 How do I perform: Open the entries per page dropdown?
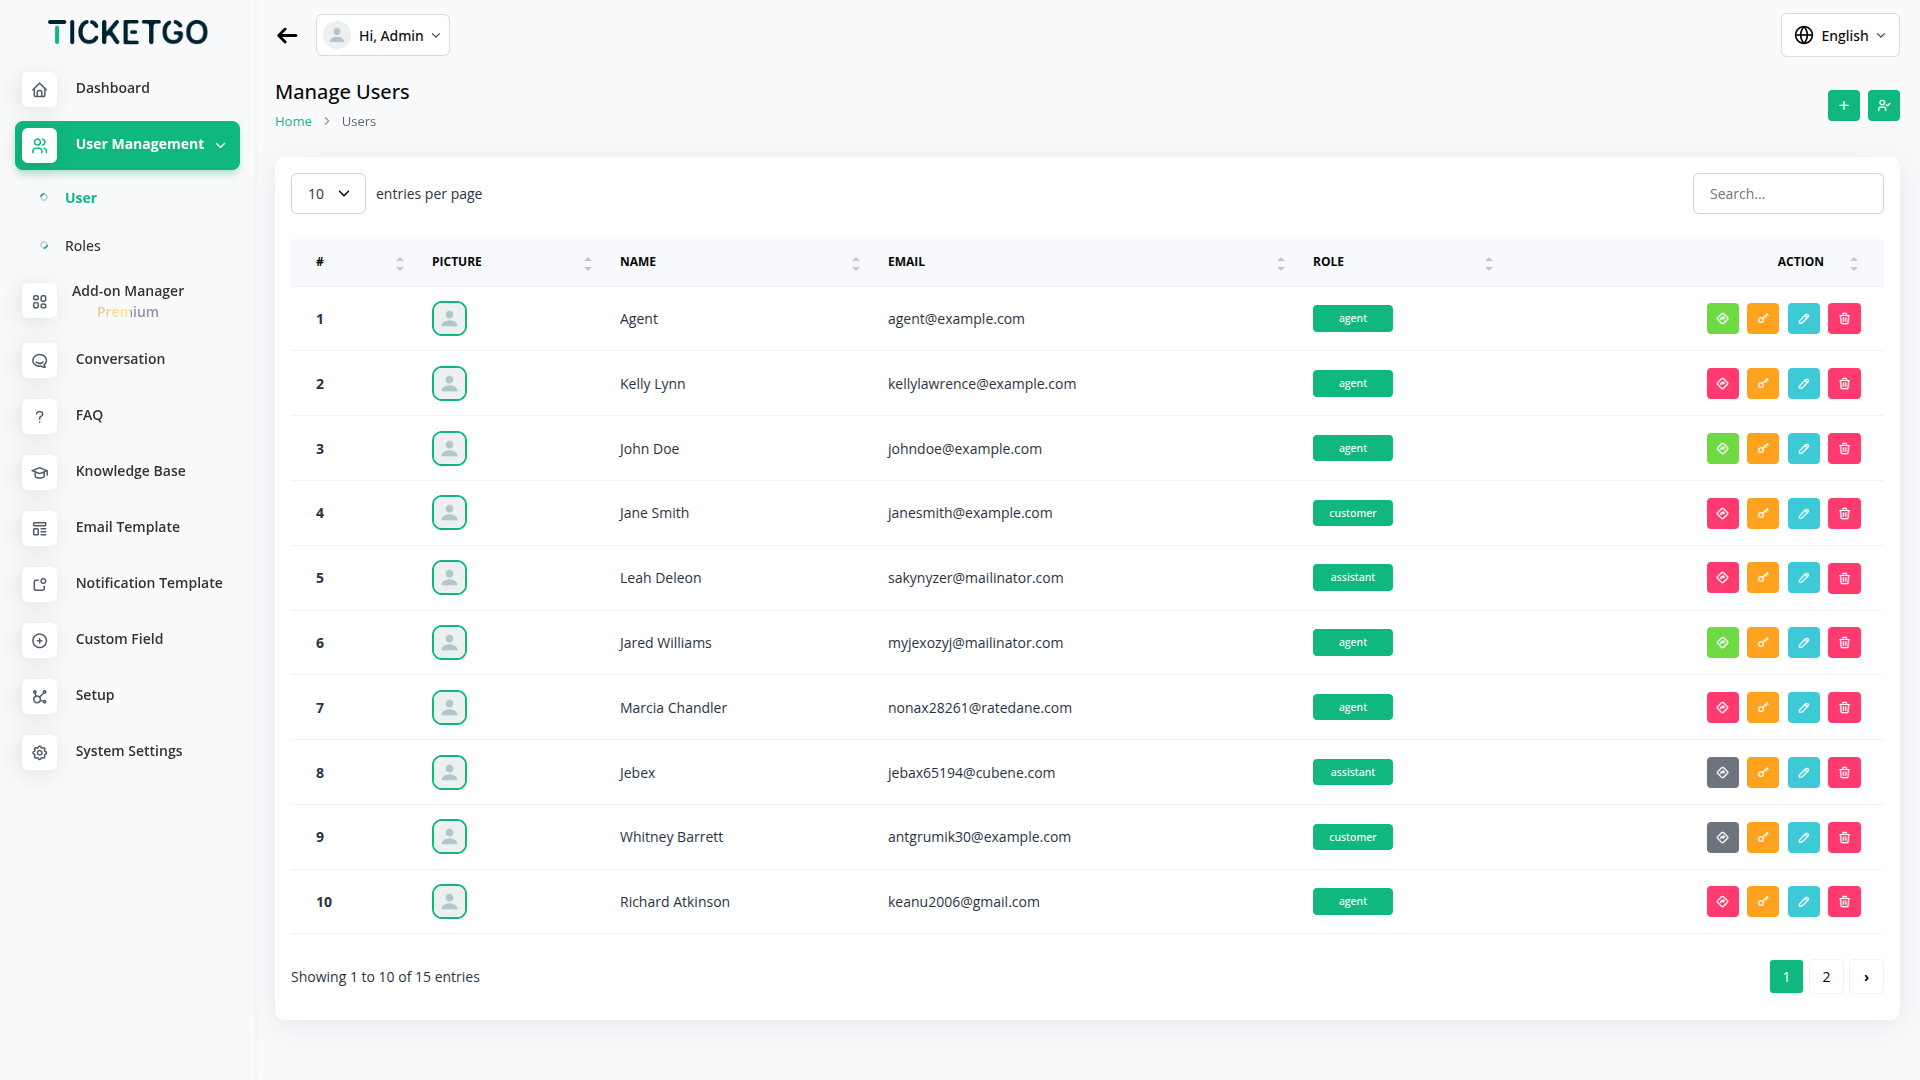click(x=328, y=194)
